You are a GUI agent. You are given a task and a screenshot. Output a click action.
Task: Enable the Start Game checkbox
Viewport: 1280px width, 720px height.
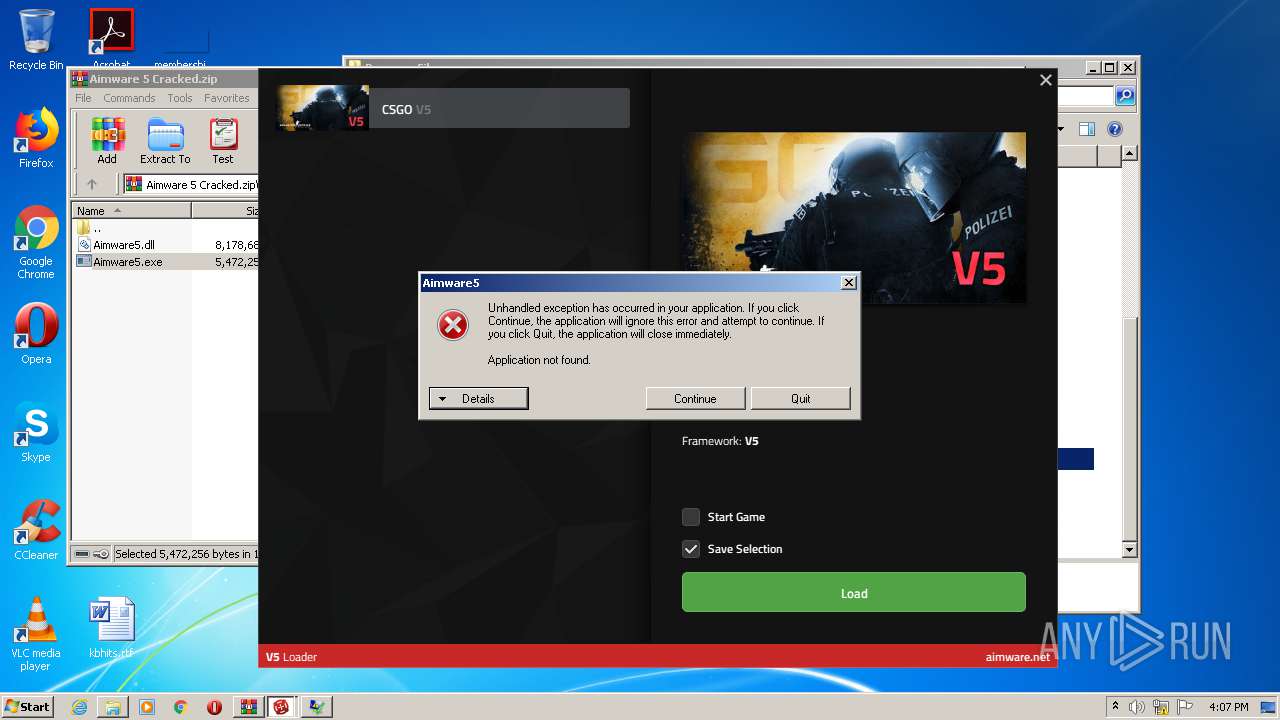pyautogui.click(x=691, y=517)
